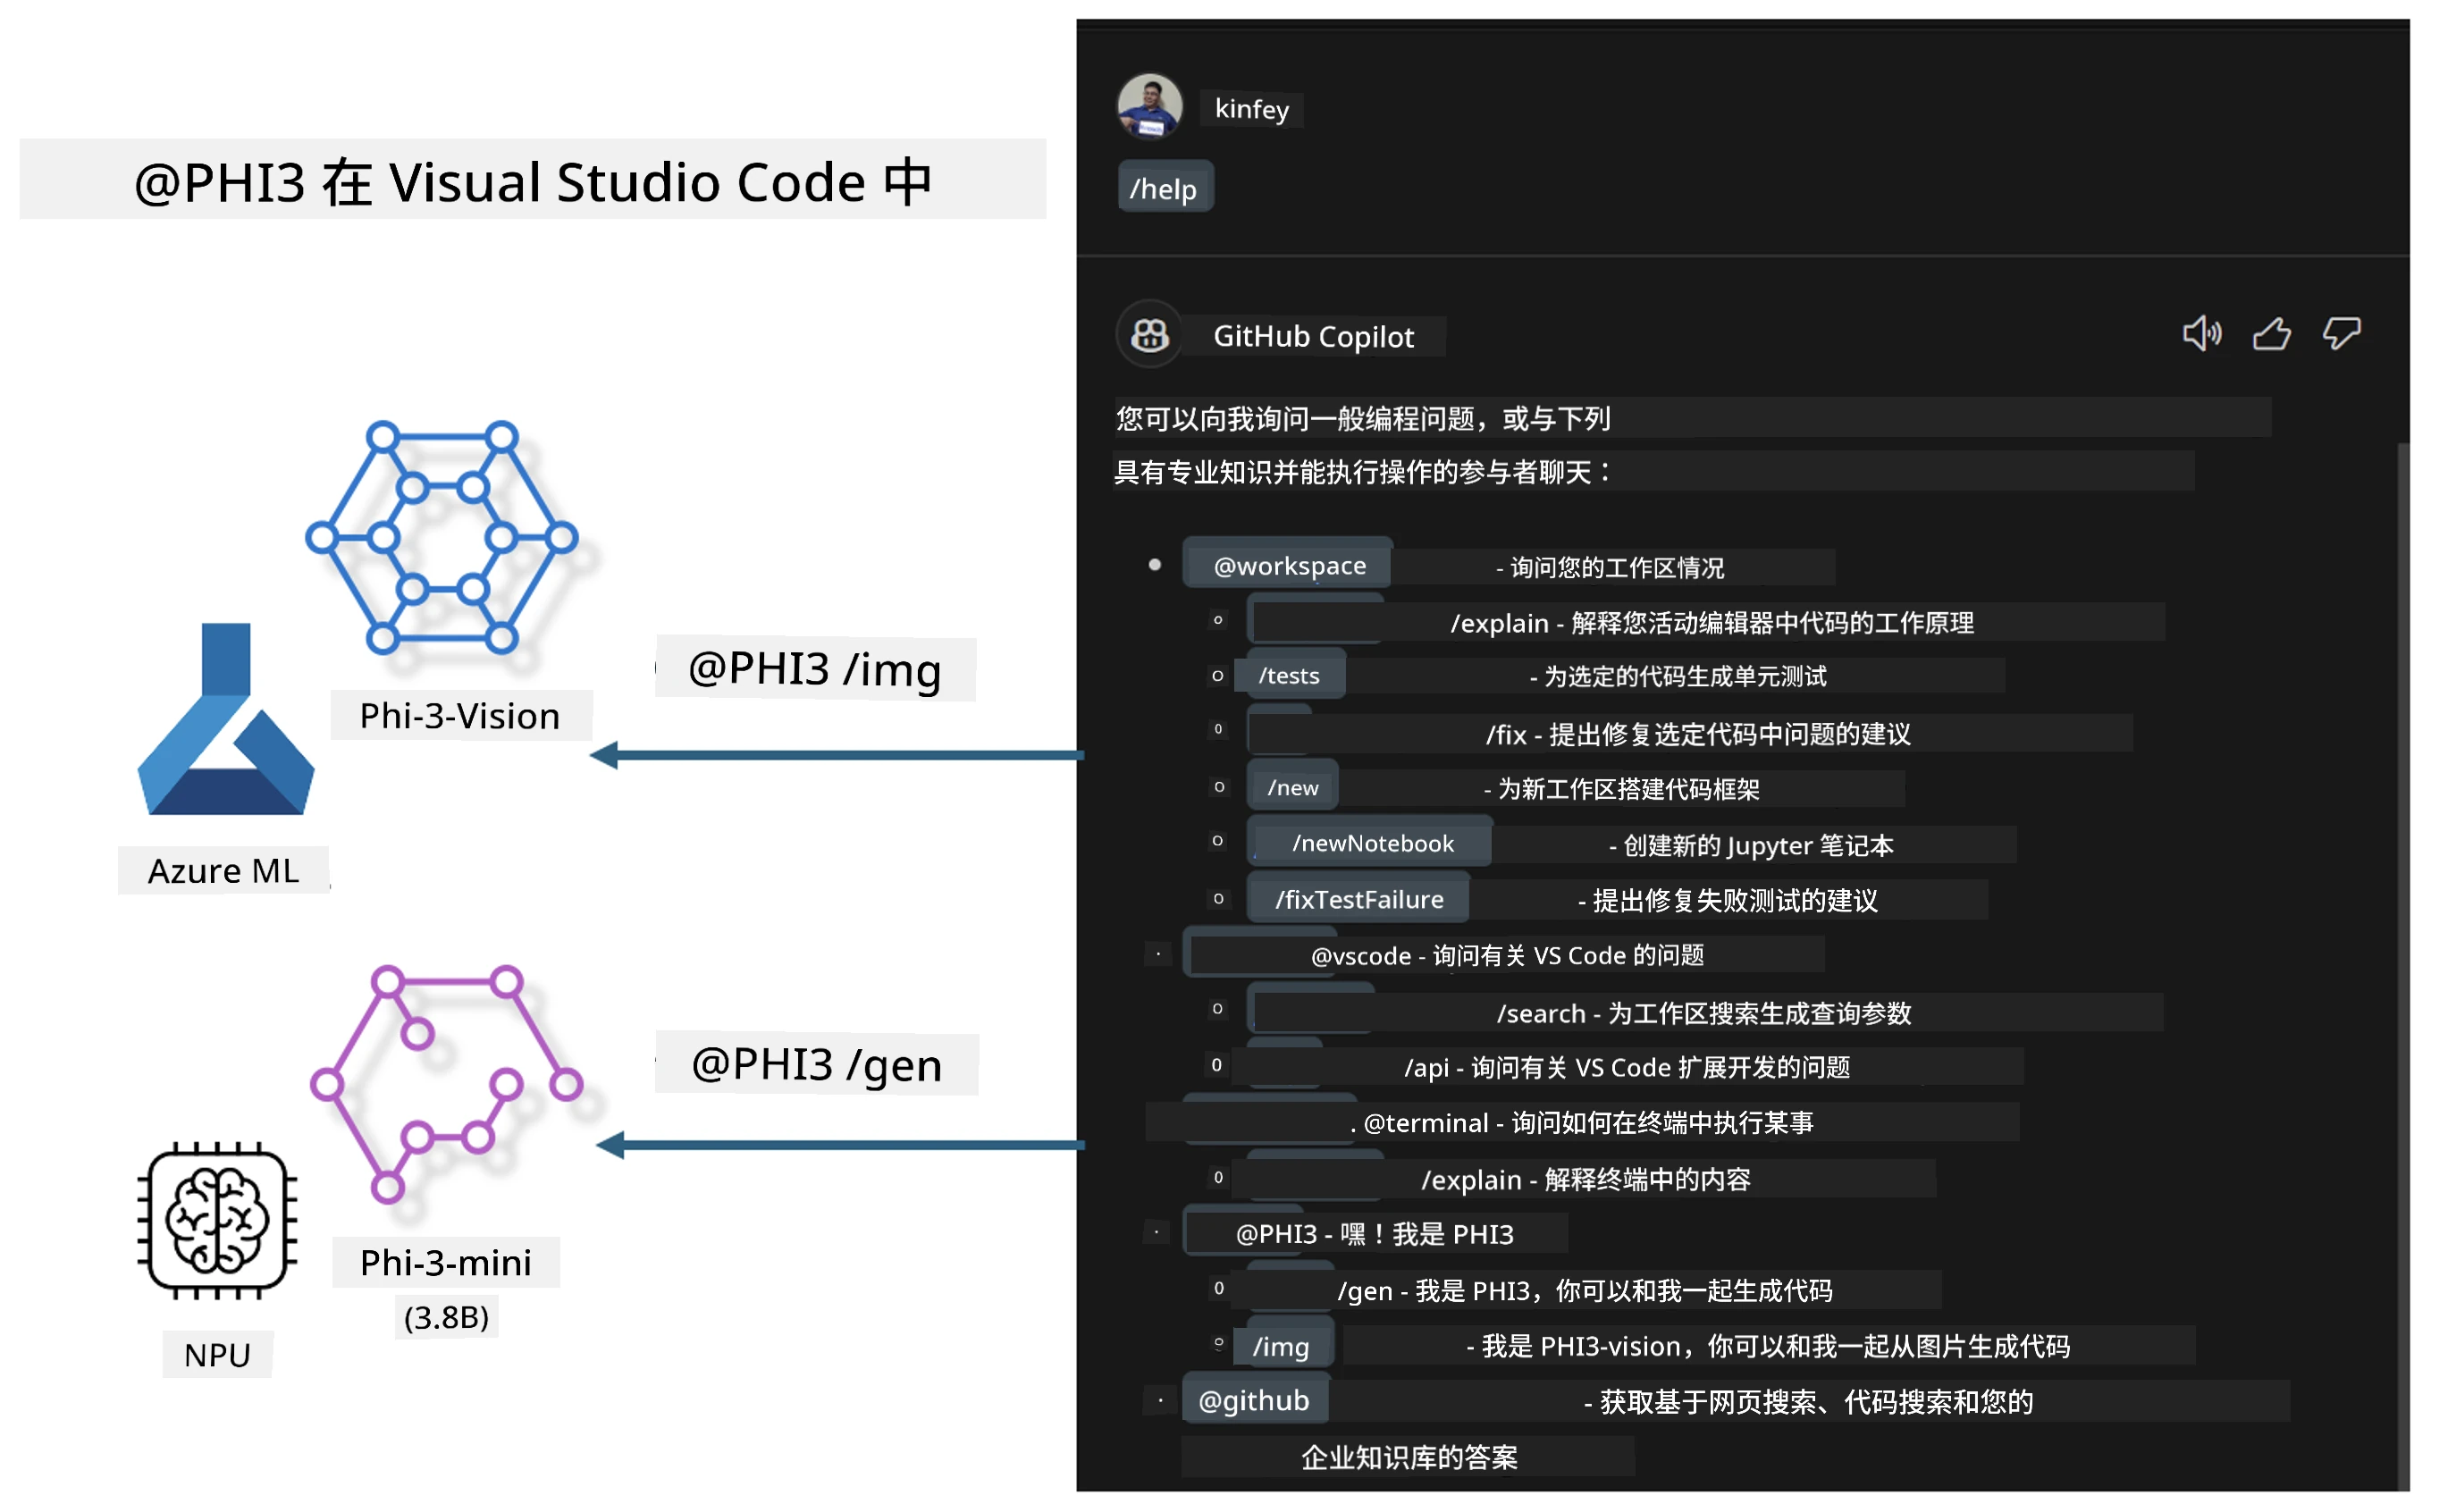Screen dimensions: 2456x1512
Task: Click the '@PHI3 在 Visual Studio Code 中' title
Action: [x=533, y=181]
